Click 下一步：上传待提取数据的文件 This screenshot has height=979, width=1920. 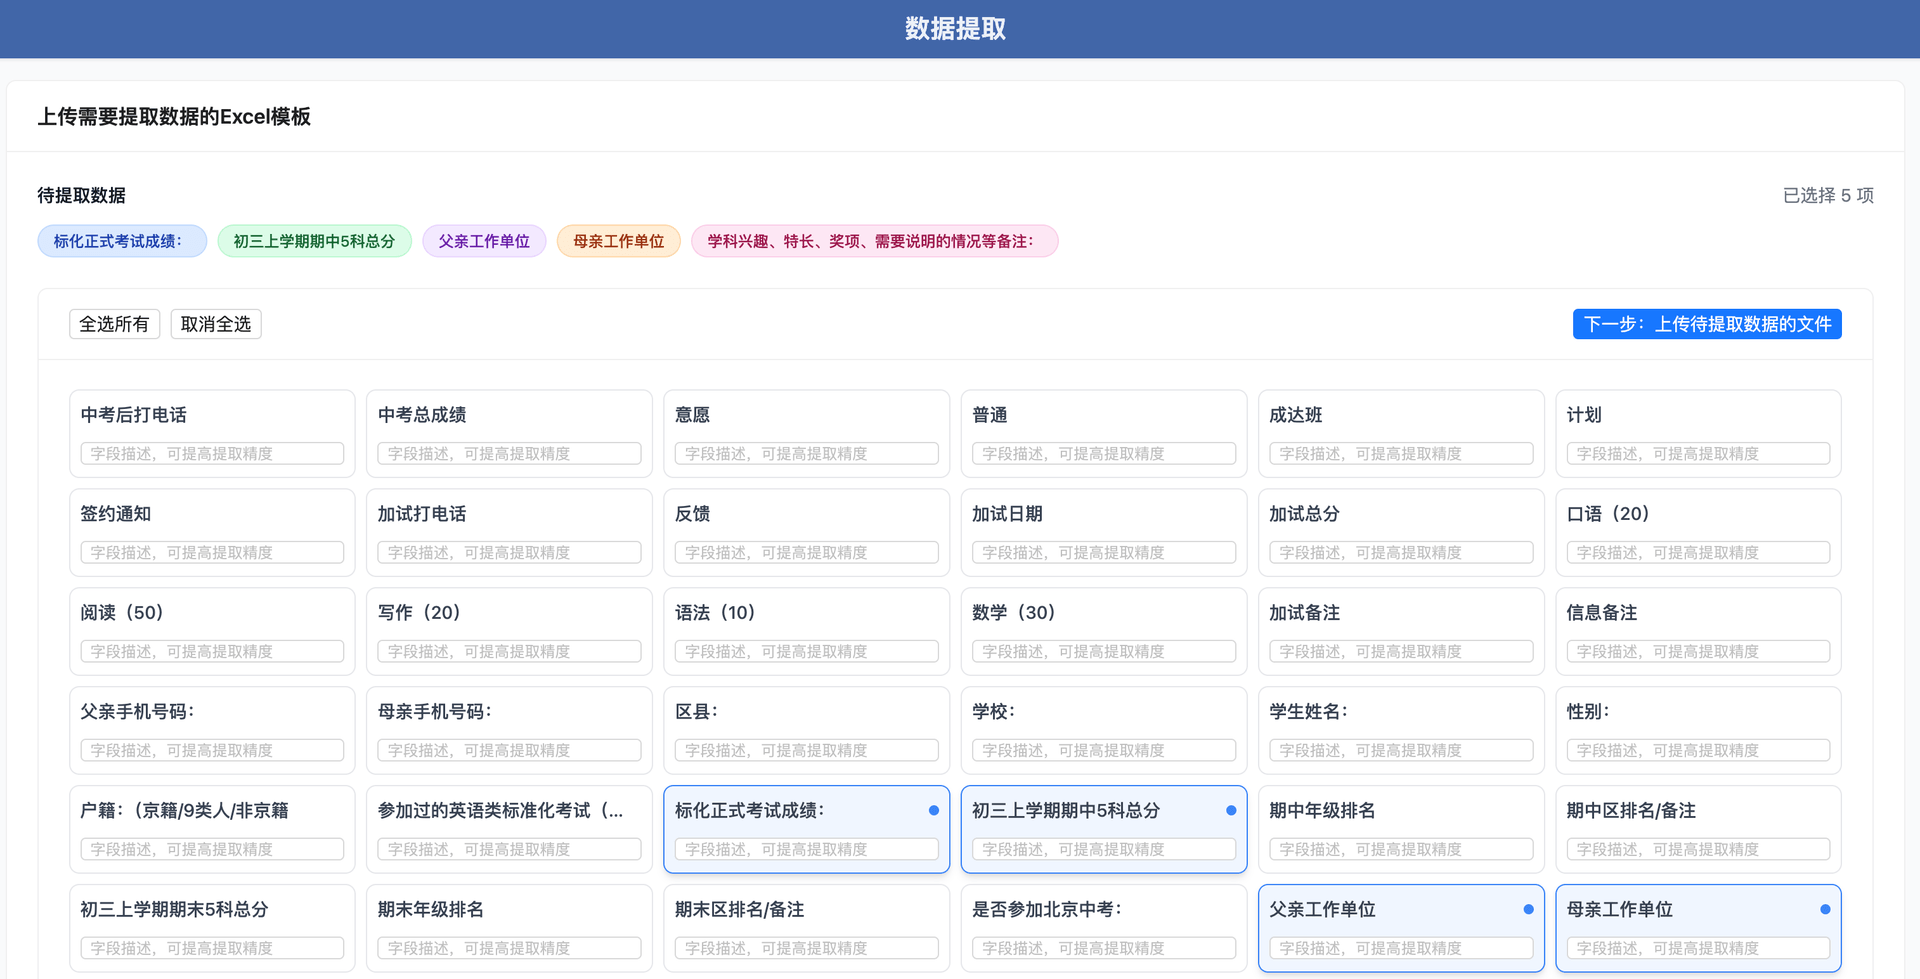pos(1706,323)
